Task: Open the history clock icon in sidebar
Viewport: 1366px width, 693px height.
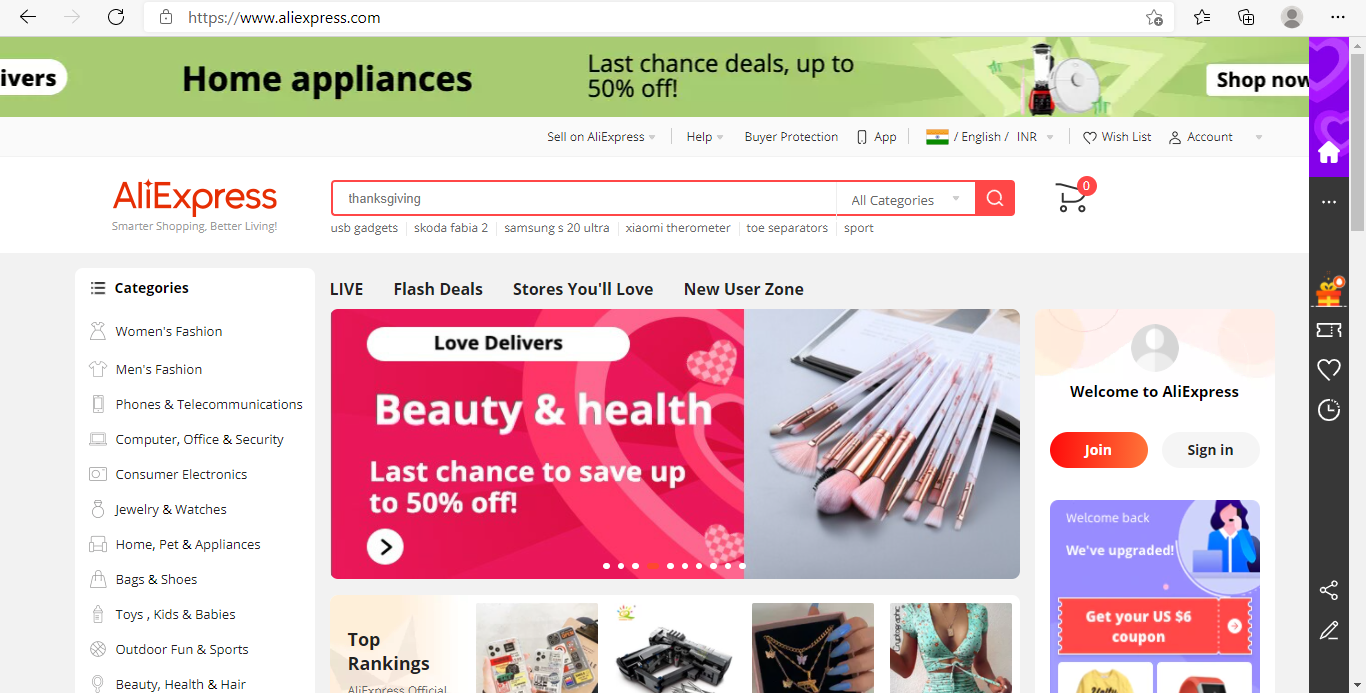Action: (1329, 410)
